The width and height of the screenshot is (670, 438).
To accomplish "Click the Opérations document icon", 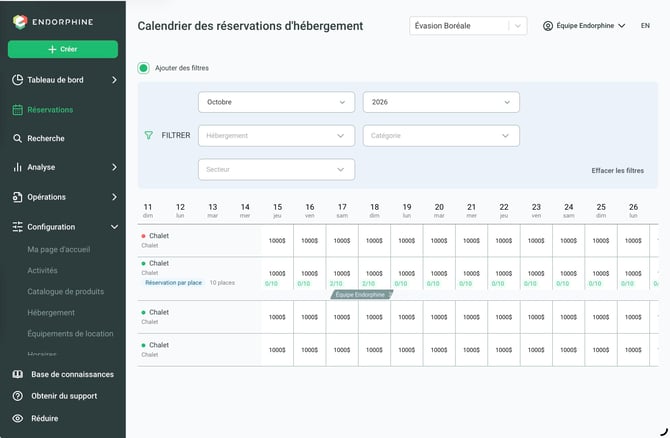I will pos(18,197).
